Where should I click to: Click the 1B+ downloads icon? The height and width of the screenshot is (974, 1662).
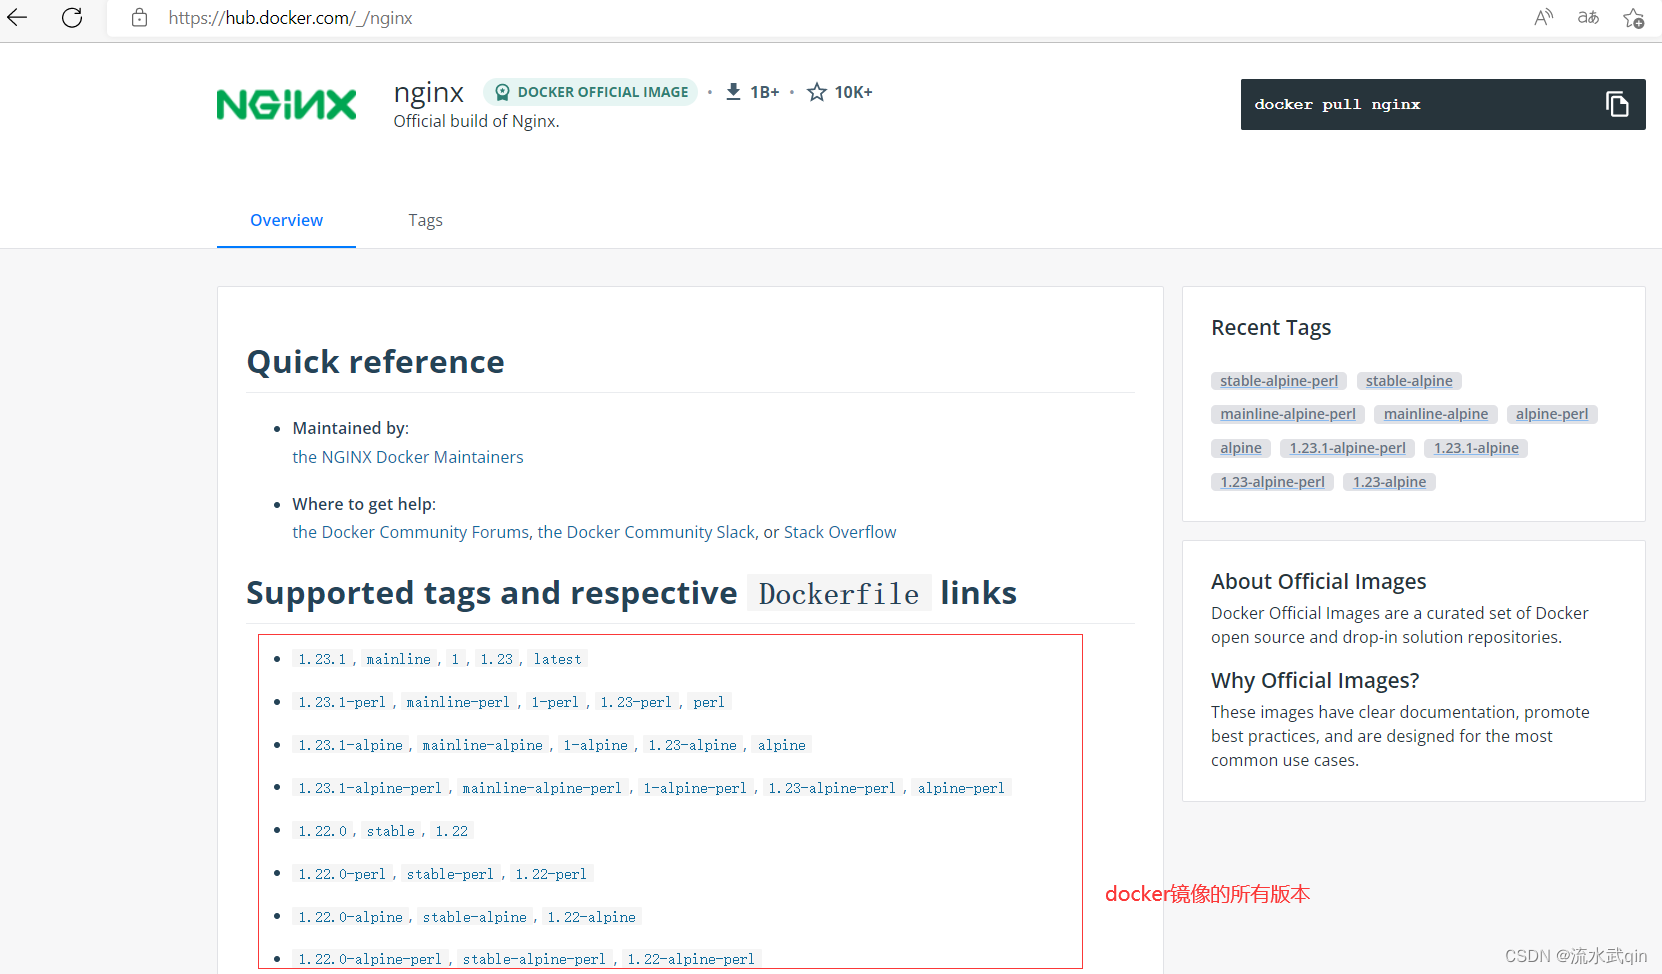(733, 92)
